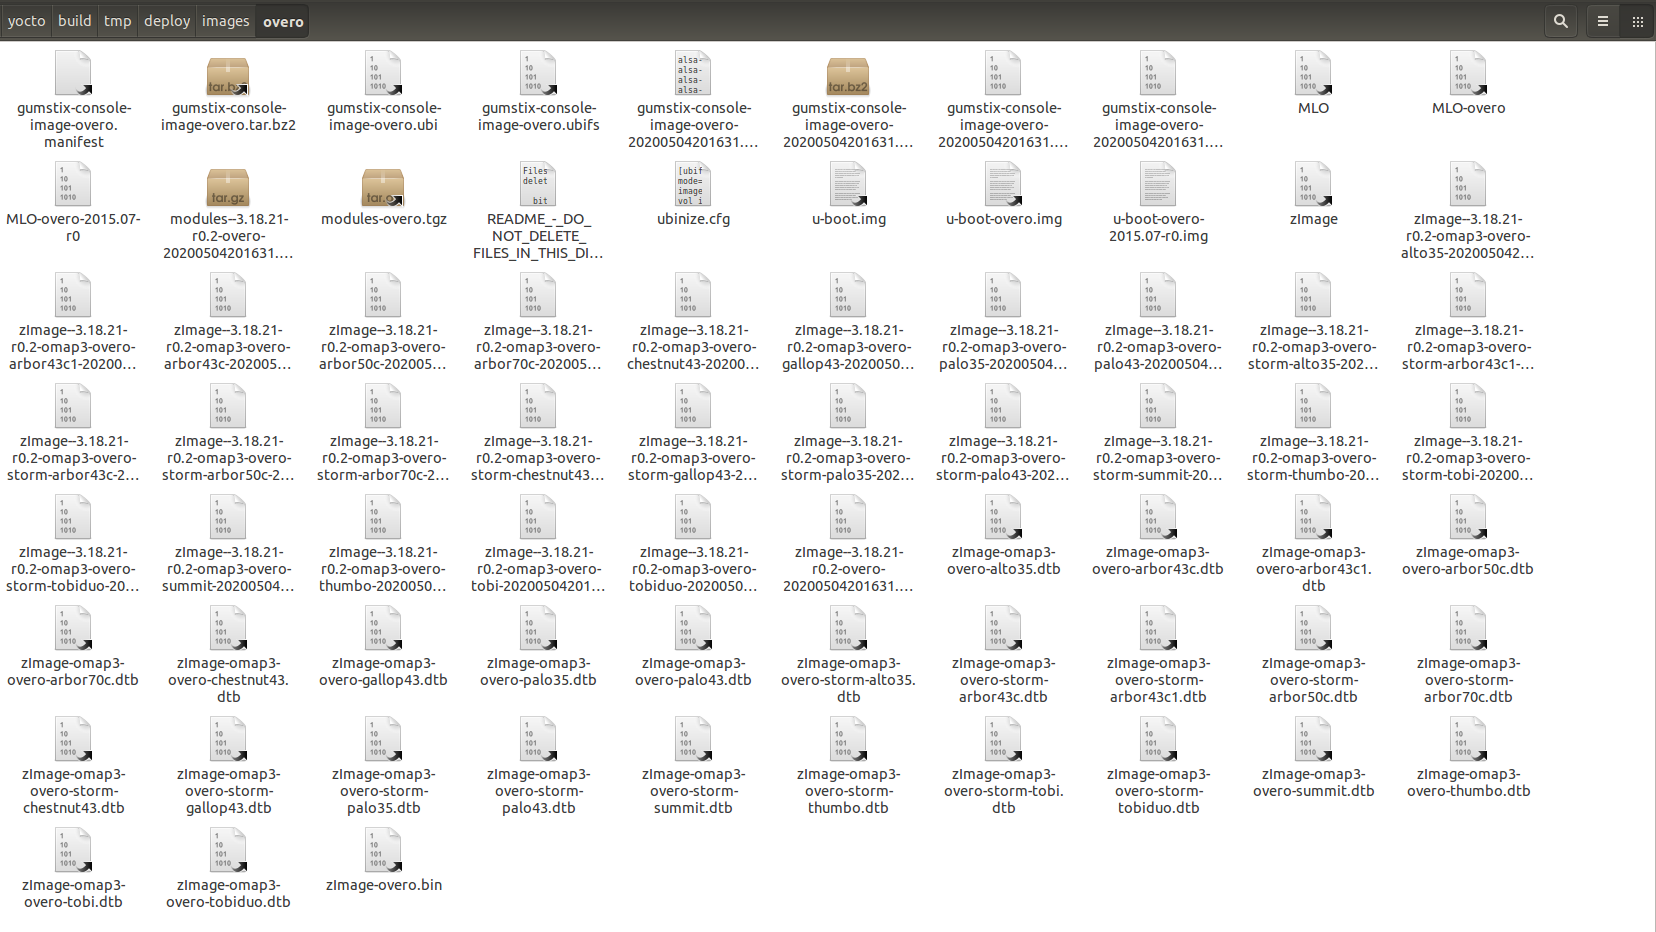Navigate to the build folder in path bar
Screen dimensions: 1656x932
74,21
